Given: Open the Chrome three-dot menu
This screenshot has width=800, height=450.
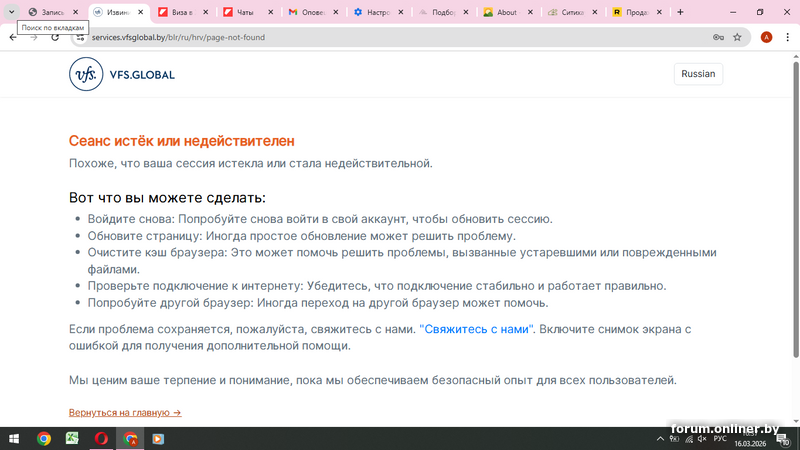Looking at the screenshot, I should click(x=787, y=37).
